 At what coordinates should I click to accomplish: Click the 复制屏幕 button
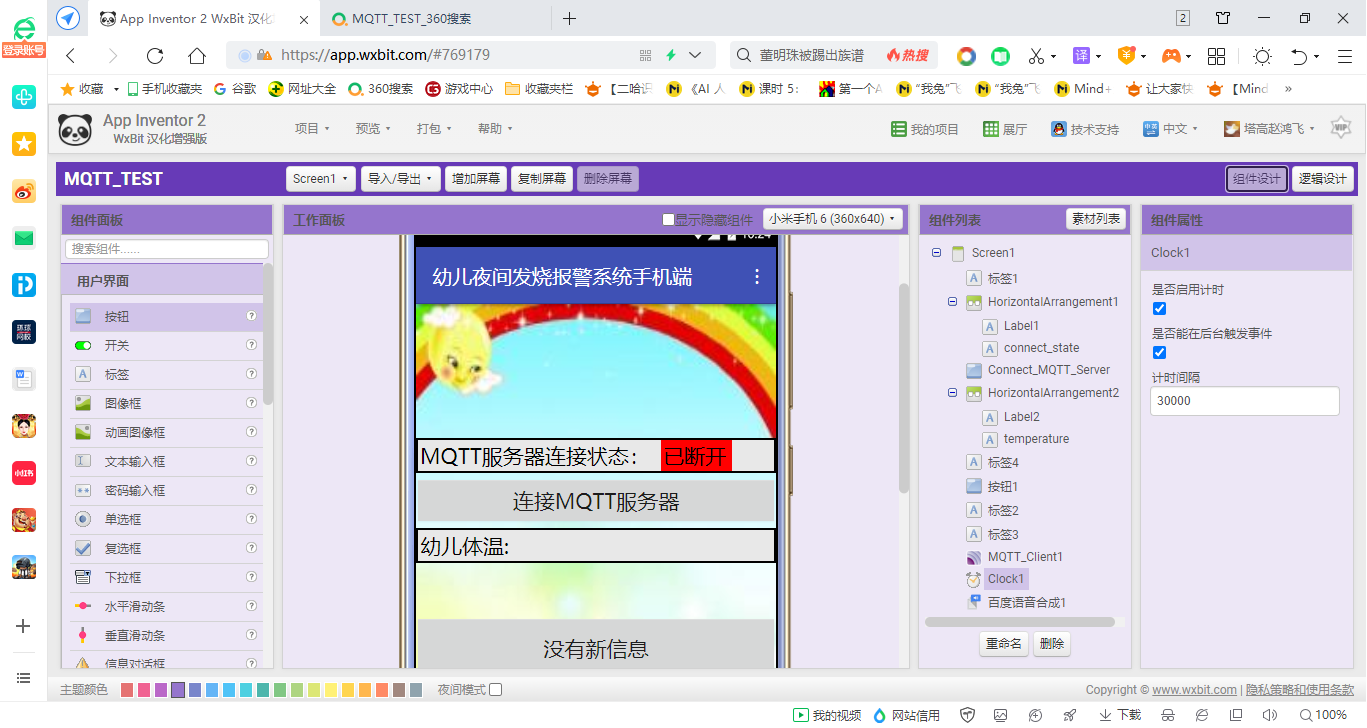(542, 179)
